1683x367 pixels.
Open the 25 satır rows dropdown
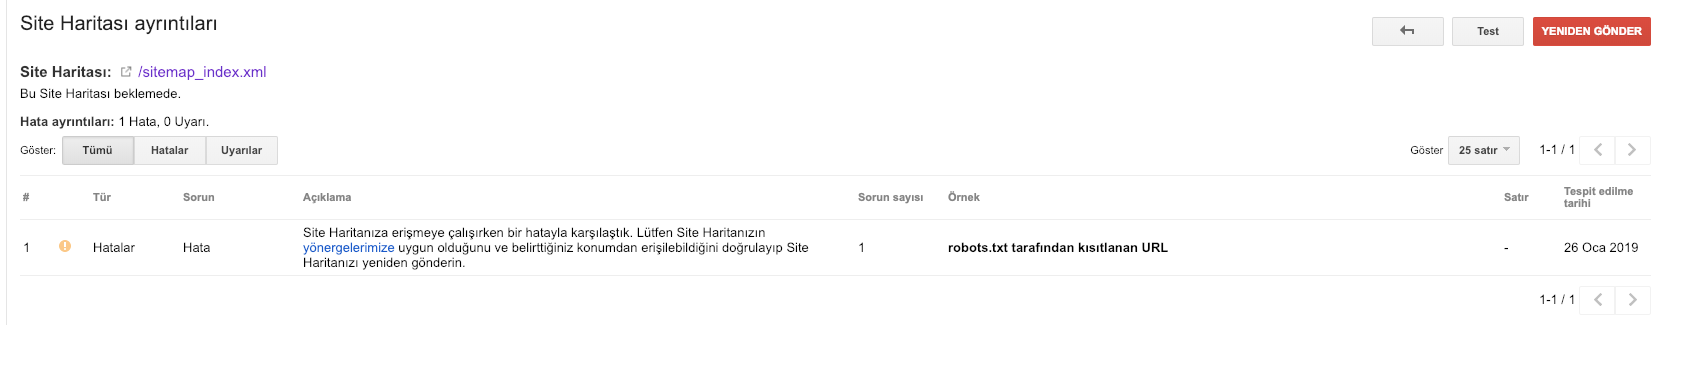[1484, 150]
